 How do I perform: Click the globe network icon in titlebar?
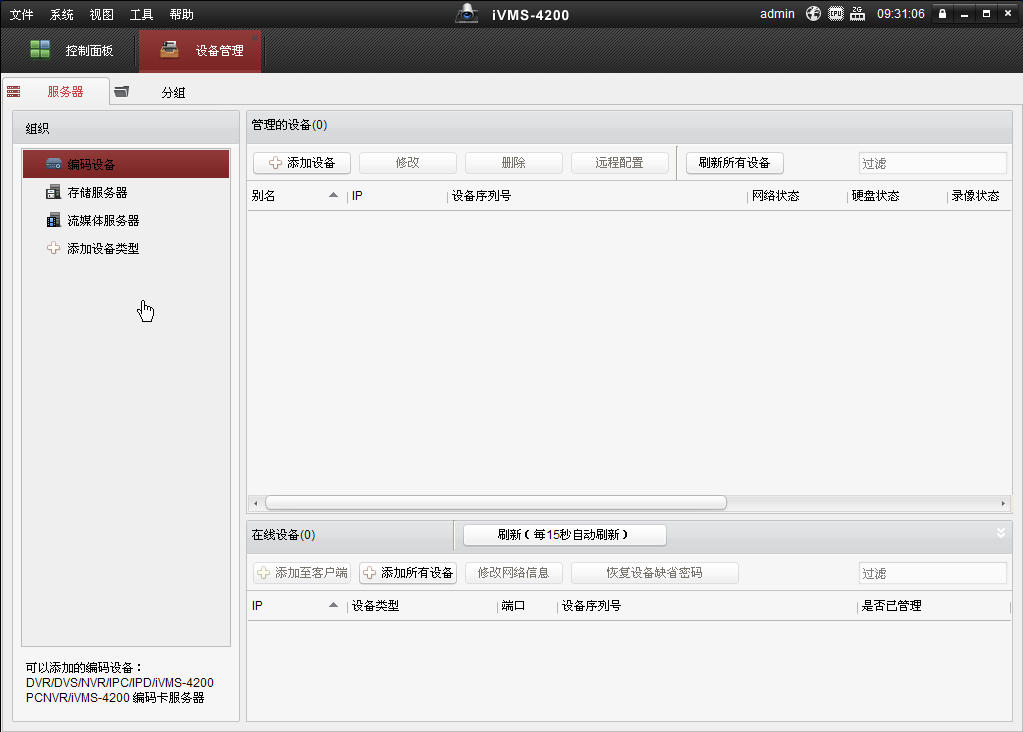813,14
